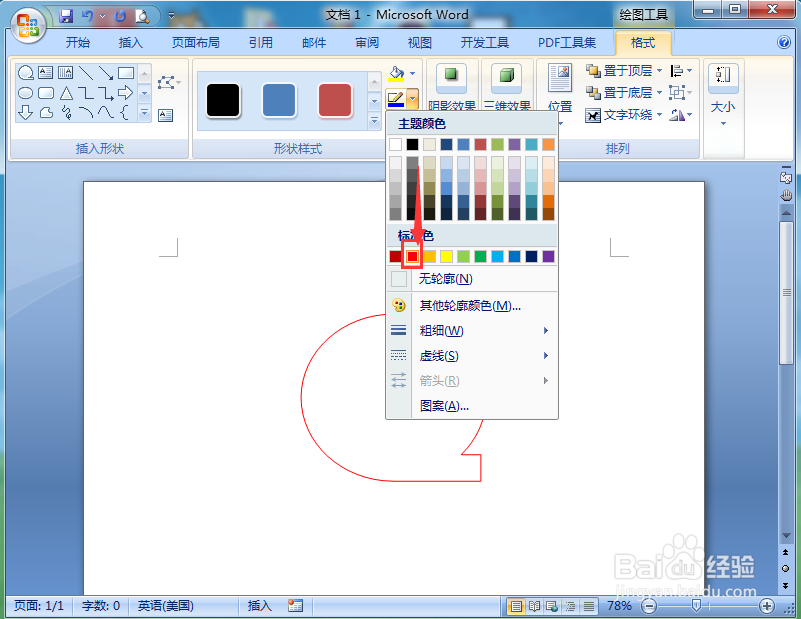This screenshot has width=801, height=619.
Task: Click the zoom slider handle
Action: tap(696, 606)
